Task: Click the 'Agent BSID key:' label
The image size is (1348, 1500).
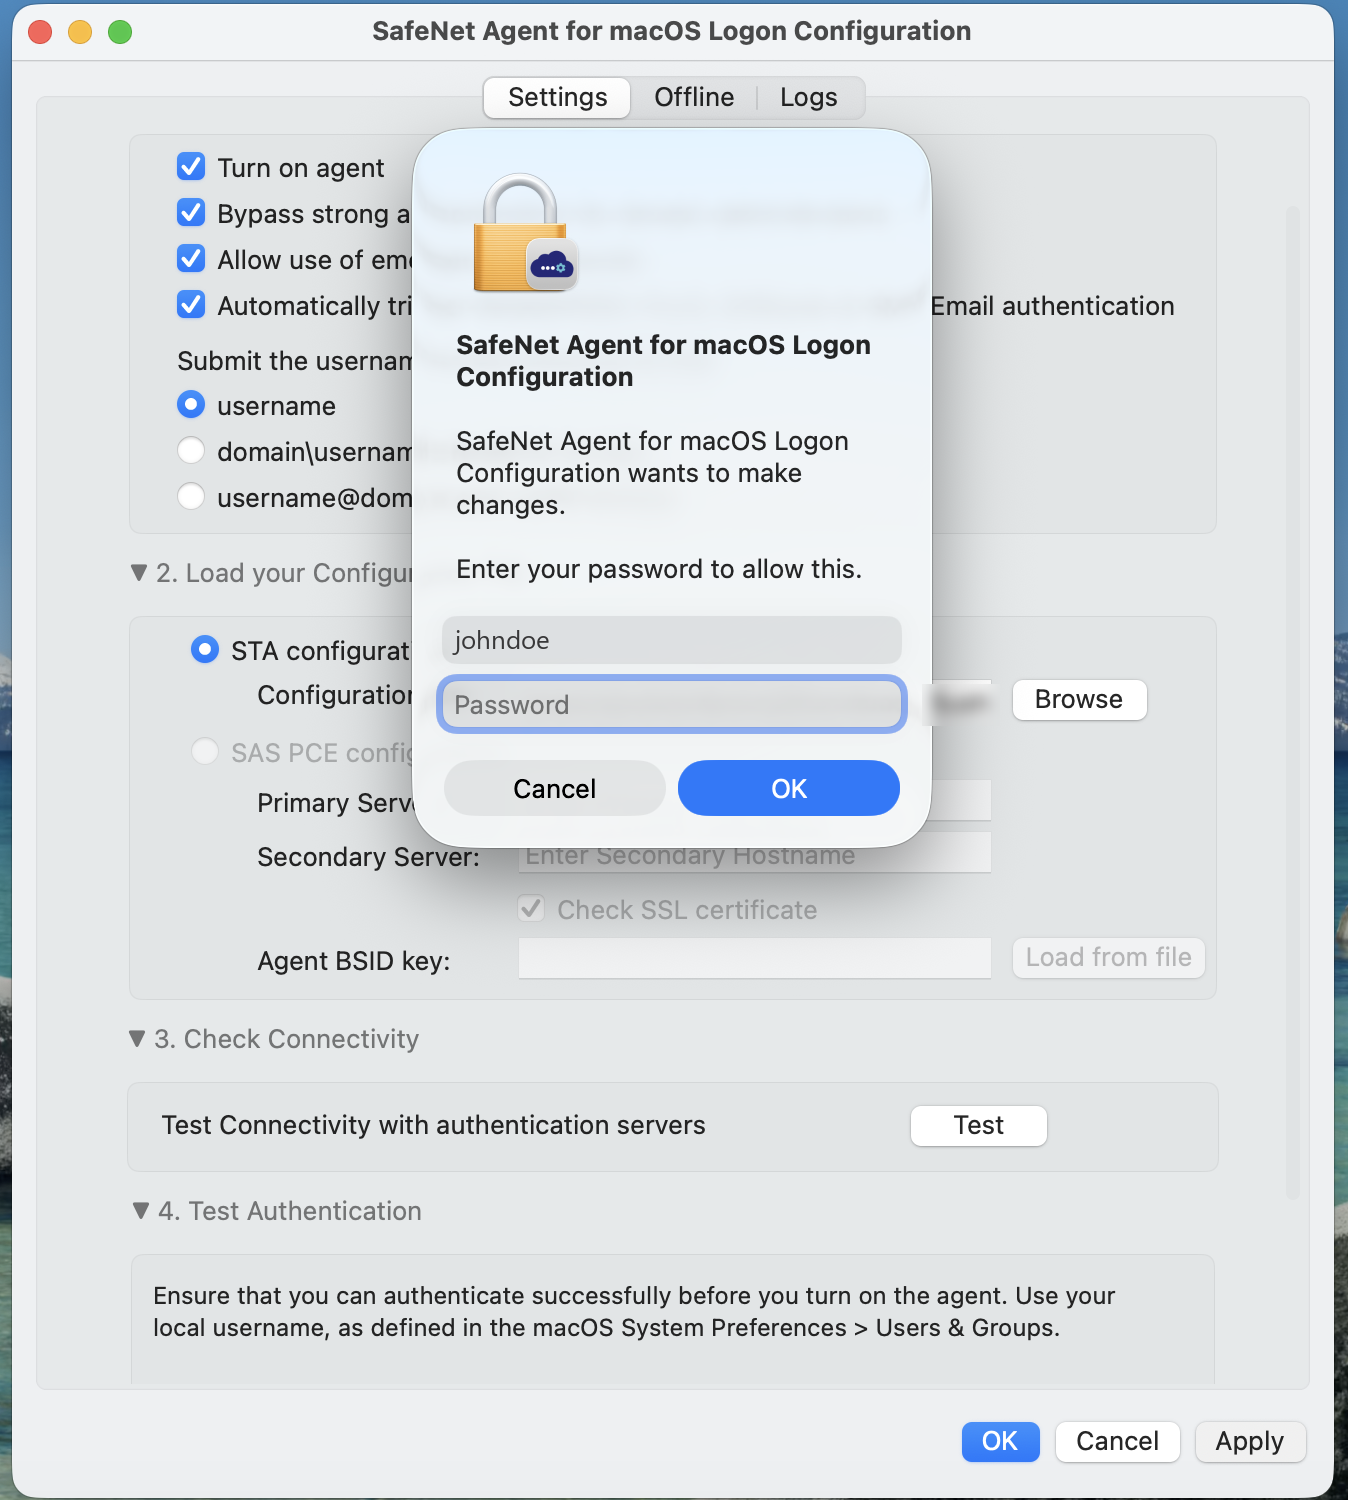Action: (x=354, y=961)
